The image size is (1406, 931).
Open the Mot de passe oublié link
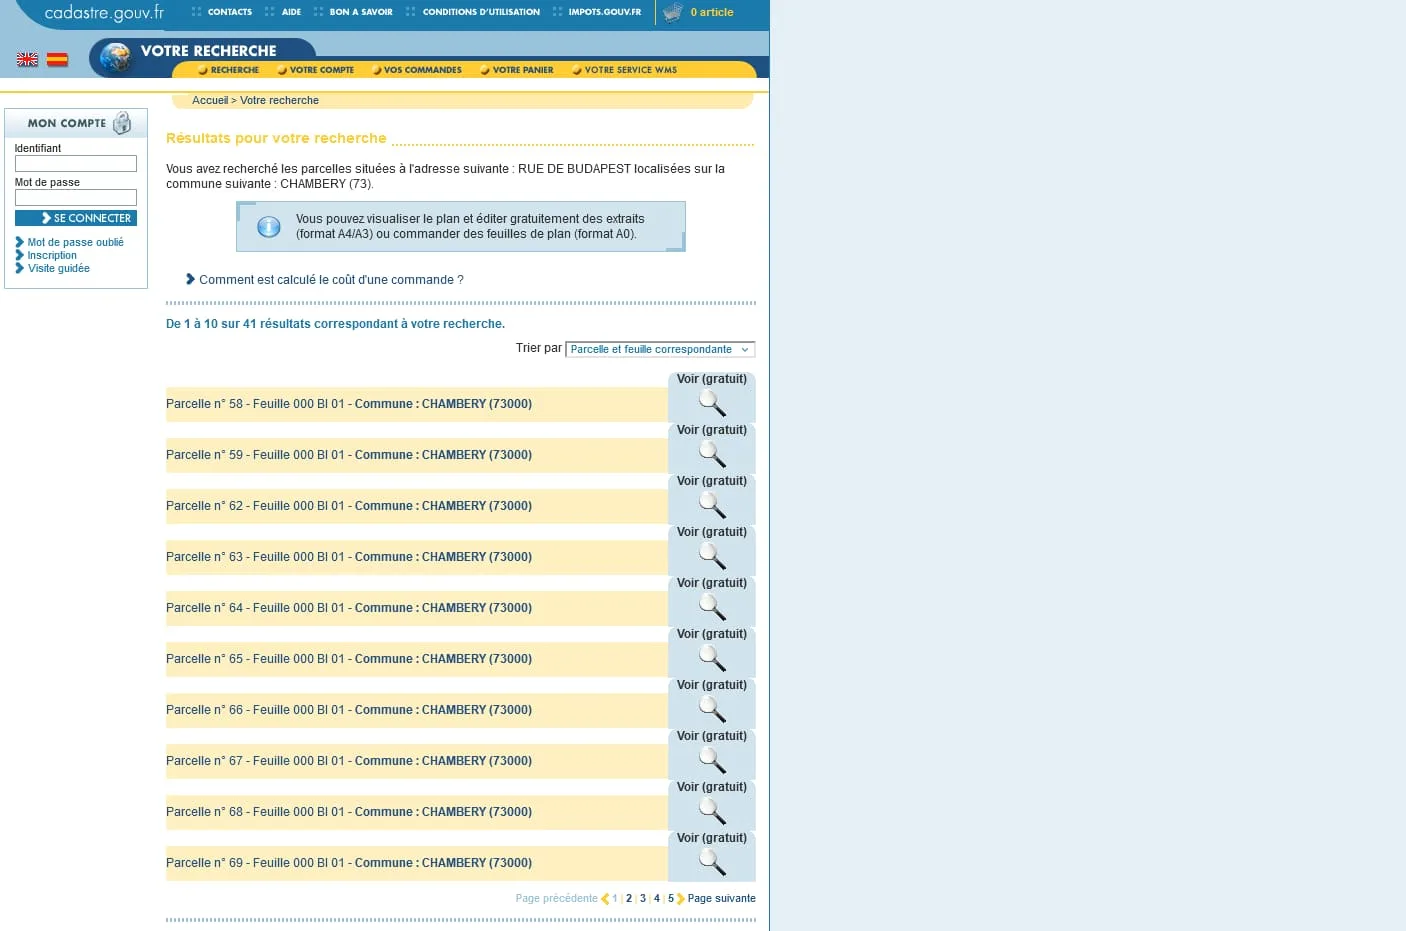[x=76, y=242]
